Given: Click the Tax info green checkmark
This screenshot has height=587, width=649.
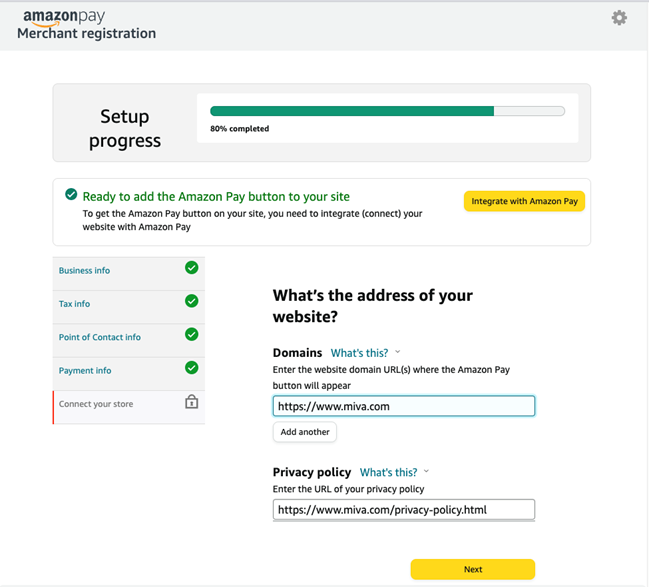Looking at the screenshot, I should click(192, 301).
